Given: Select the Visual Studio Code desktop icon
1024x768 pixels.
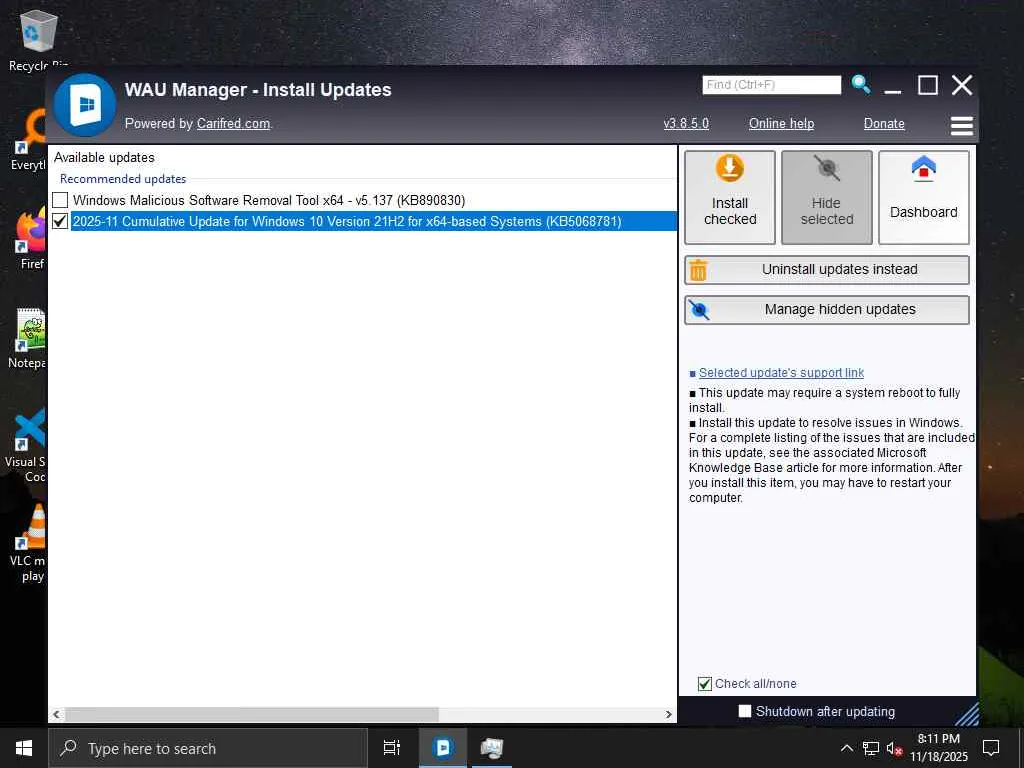Looking at the screenshot, I should coord(26,444).
